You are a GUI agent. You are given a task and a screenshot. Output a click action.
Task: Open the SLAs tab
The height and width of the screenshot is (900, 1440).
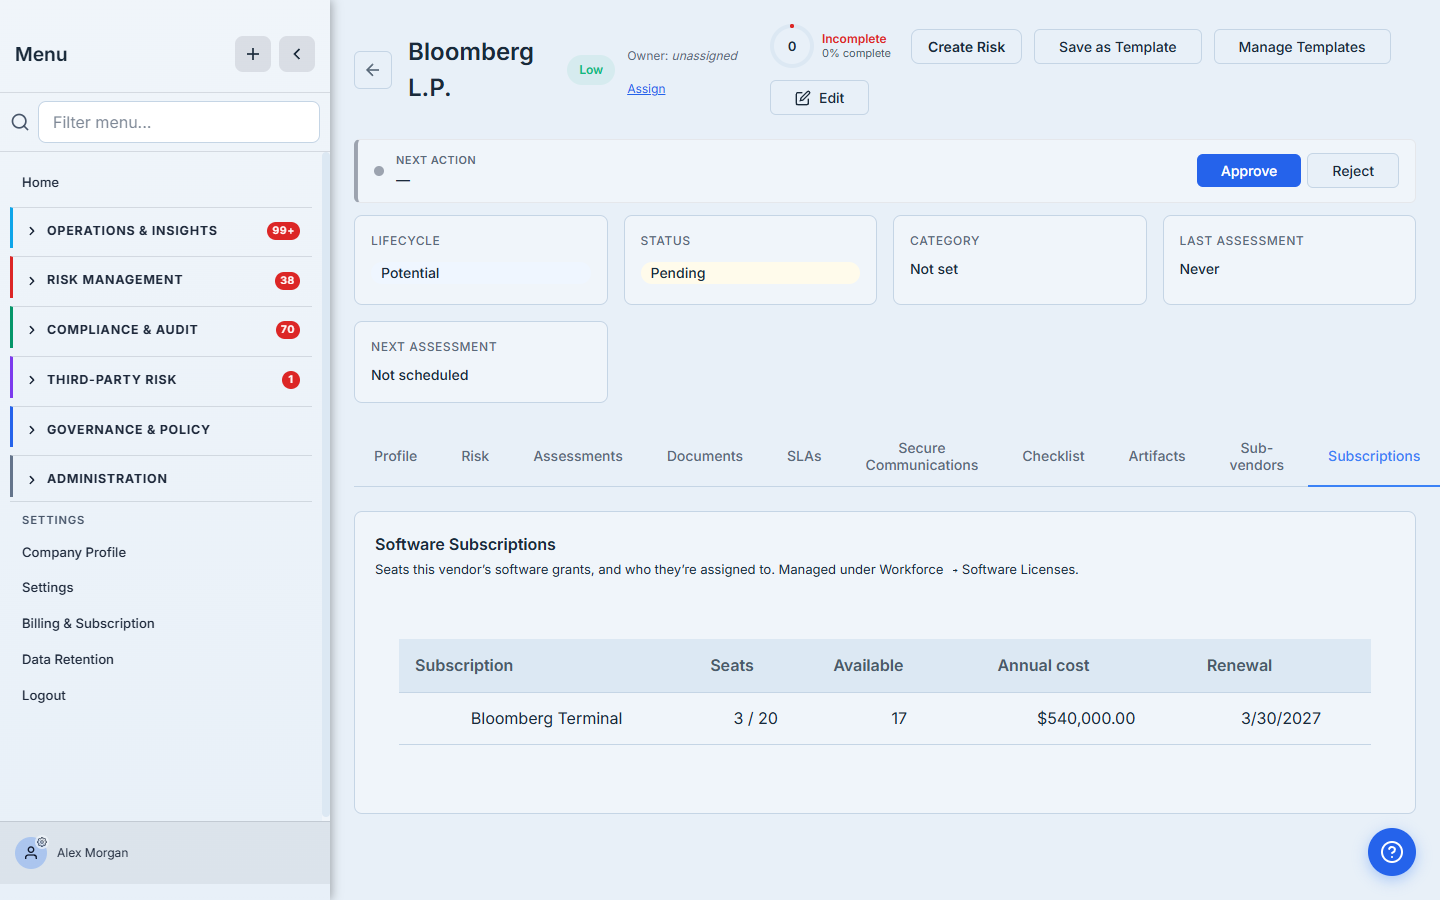click(804, 456)
